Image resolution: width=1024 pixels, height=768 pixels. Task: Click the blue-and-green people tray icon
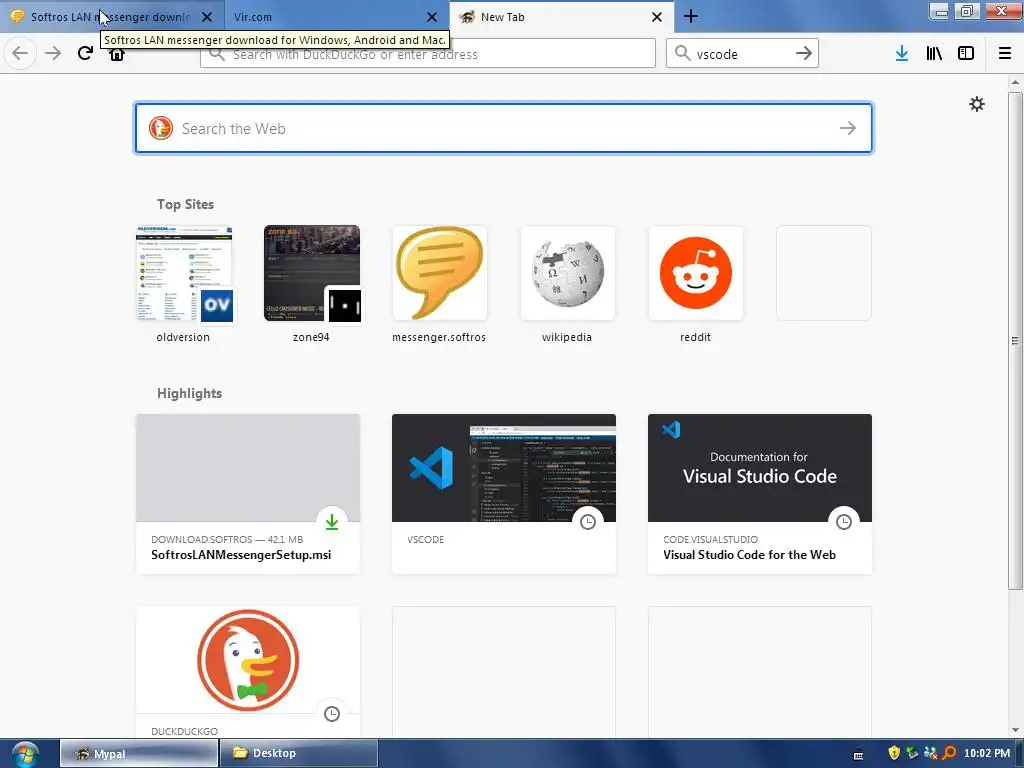(x=931, y=753)
